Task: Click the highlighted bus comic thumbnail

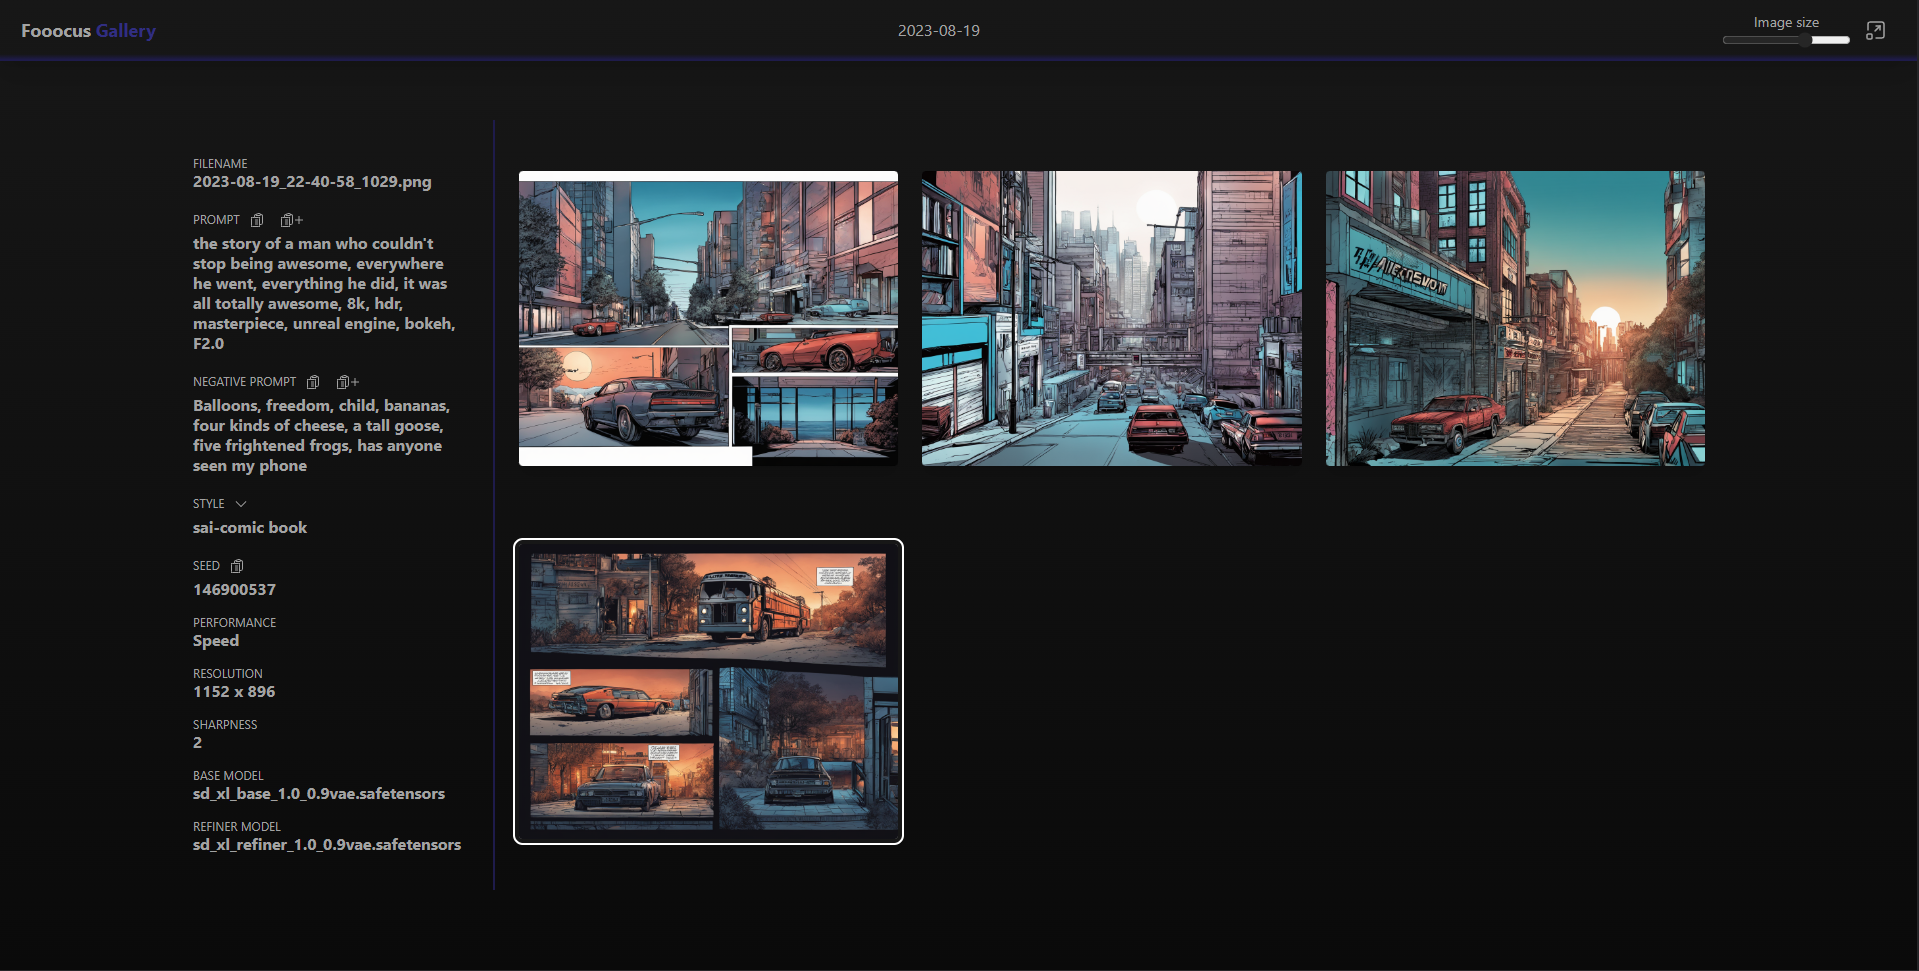Action: click(x=707, y=691)
